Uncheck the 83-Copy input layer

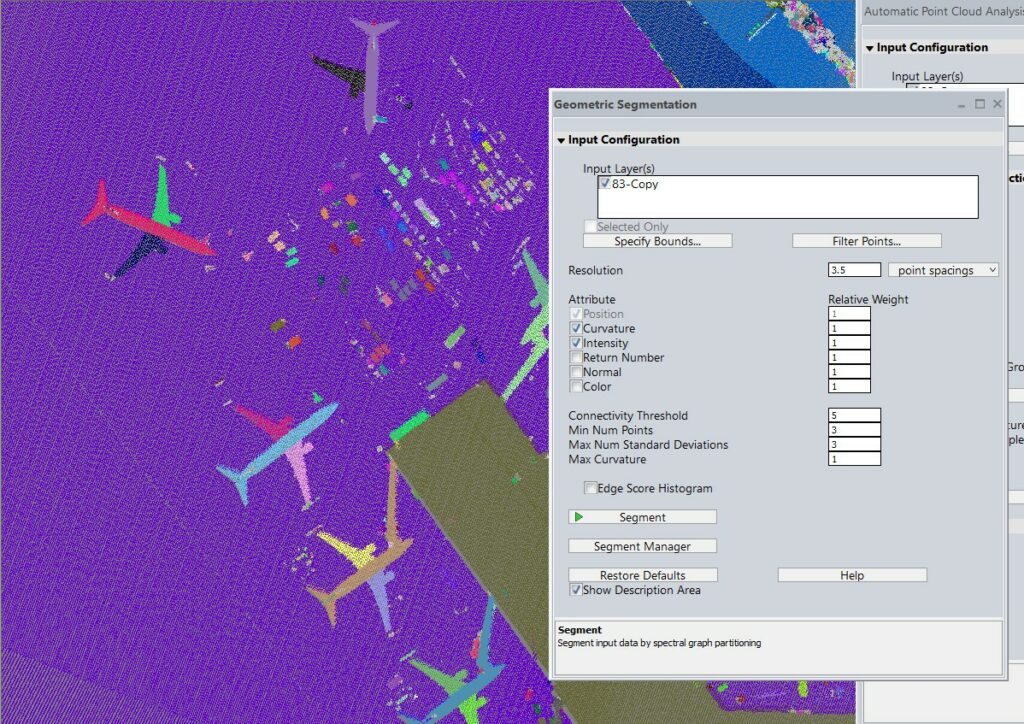click(x=605, y=183)
